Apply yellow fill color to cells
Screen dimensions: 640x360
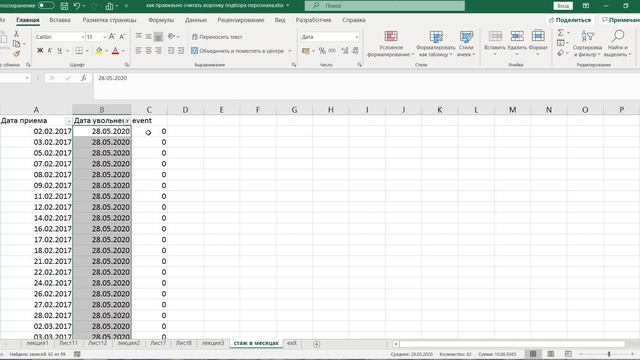(99, 51)
